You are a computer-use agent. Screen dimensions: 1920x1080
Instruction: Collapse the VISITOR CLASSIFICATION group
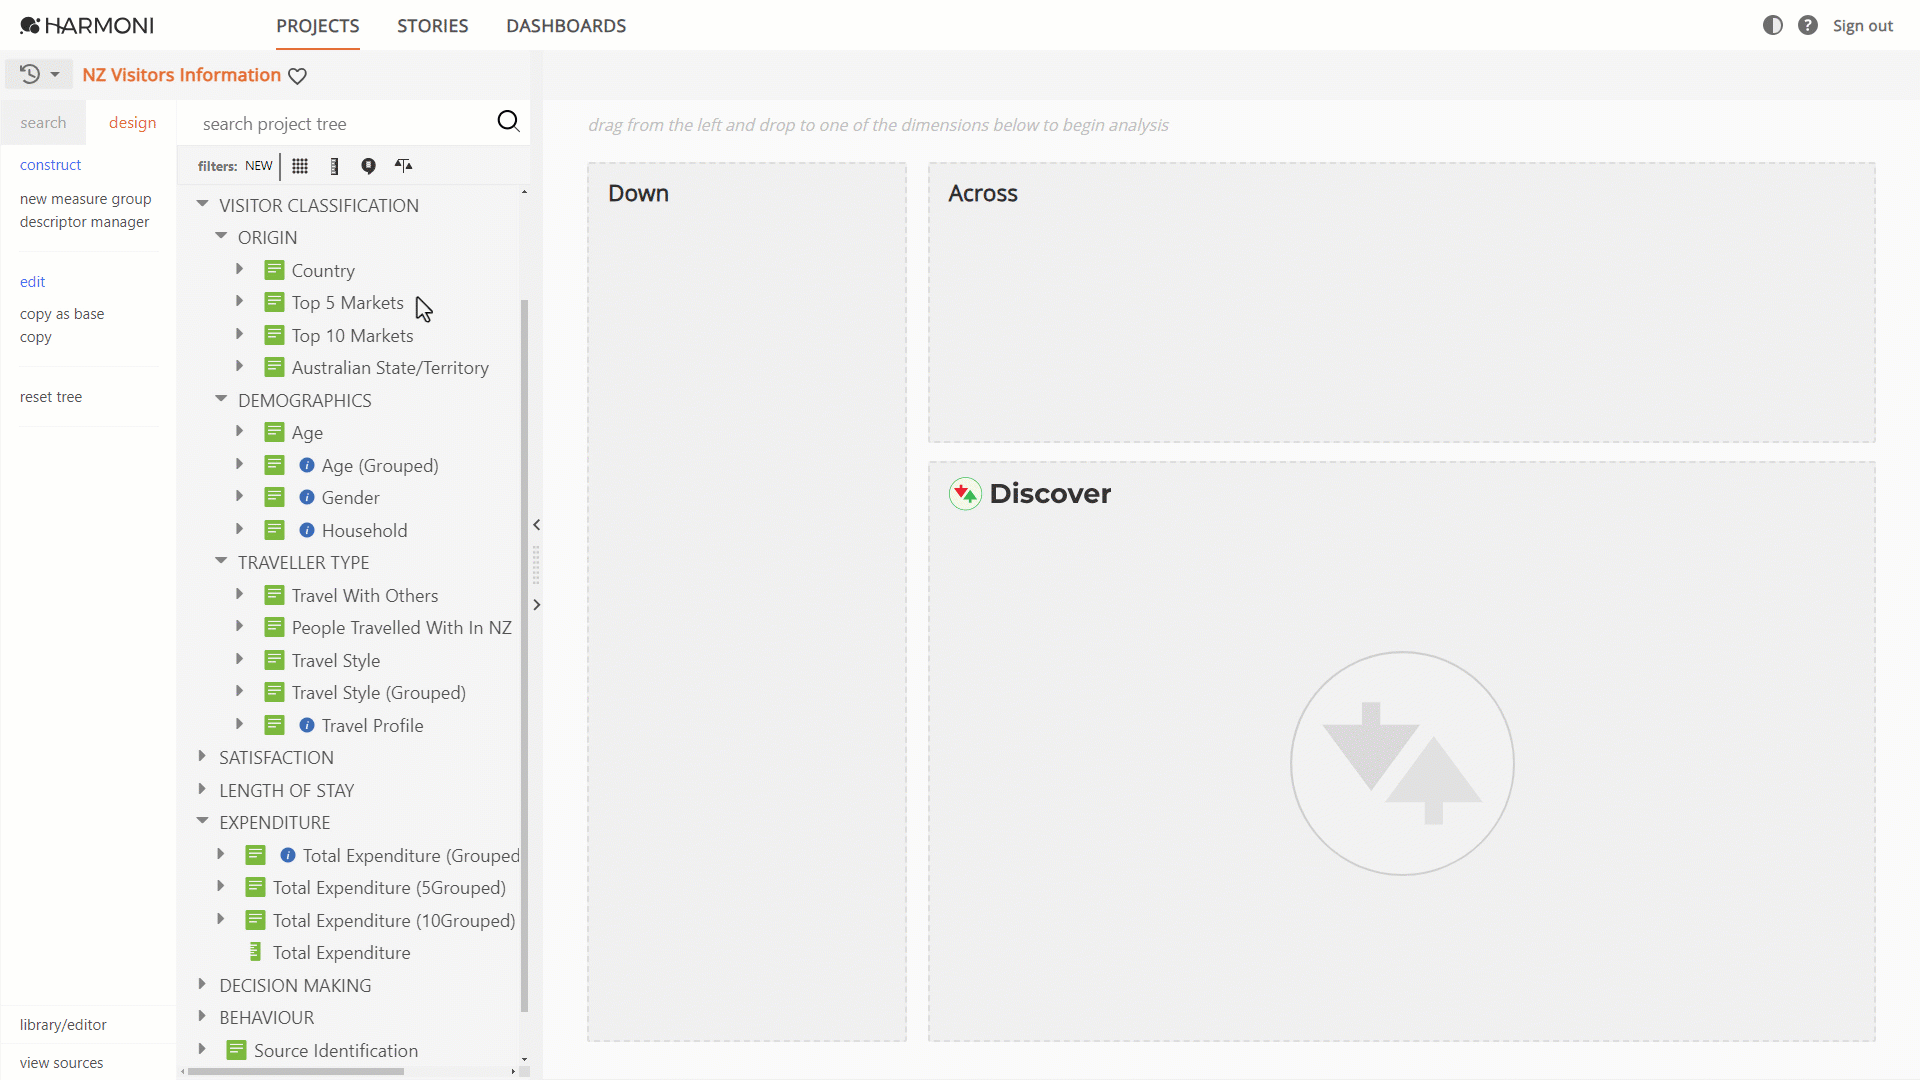coord(202,204)
